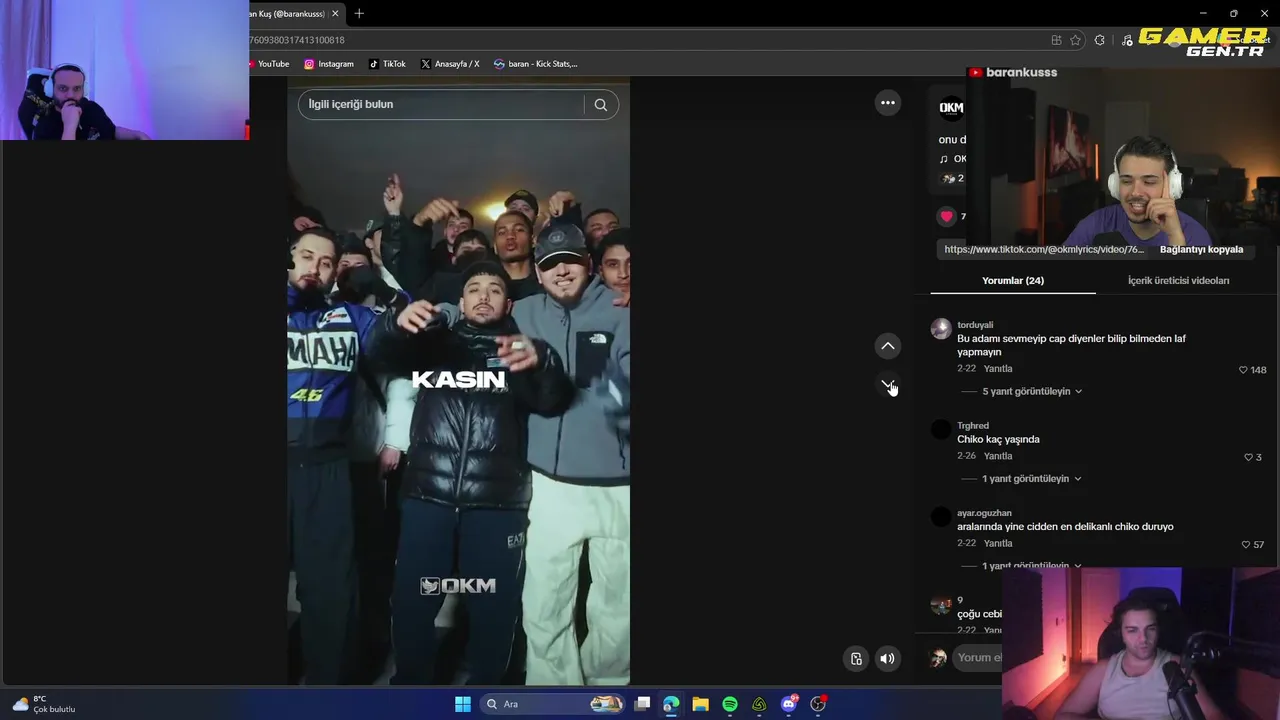Click the Yorum ekle comment input
This screenshot has width=1280, height=720.
pyautogui.click(x=979, y=657)
